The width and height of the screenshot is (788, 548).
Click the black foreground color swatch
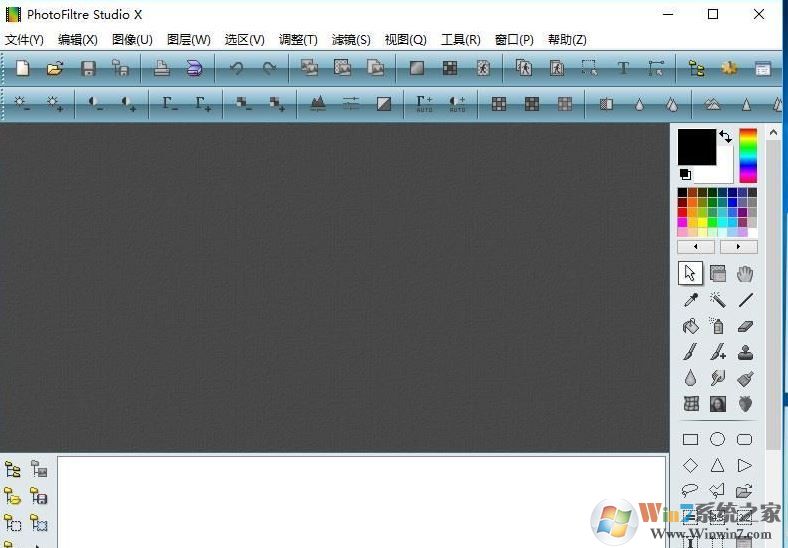click(696, 146)
